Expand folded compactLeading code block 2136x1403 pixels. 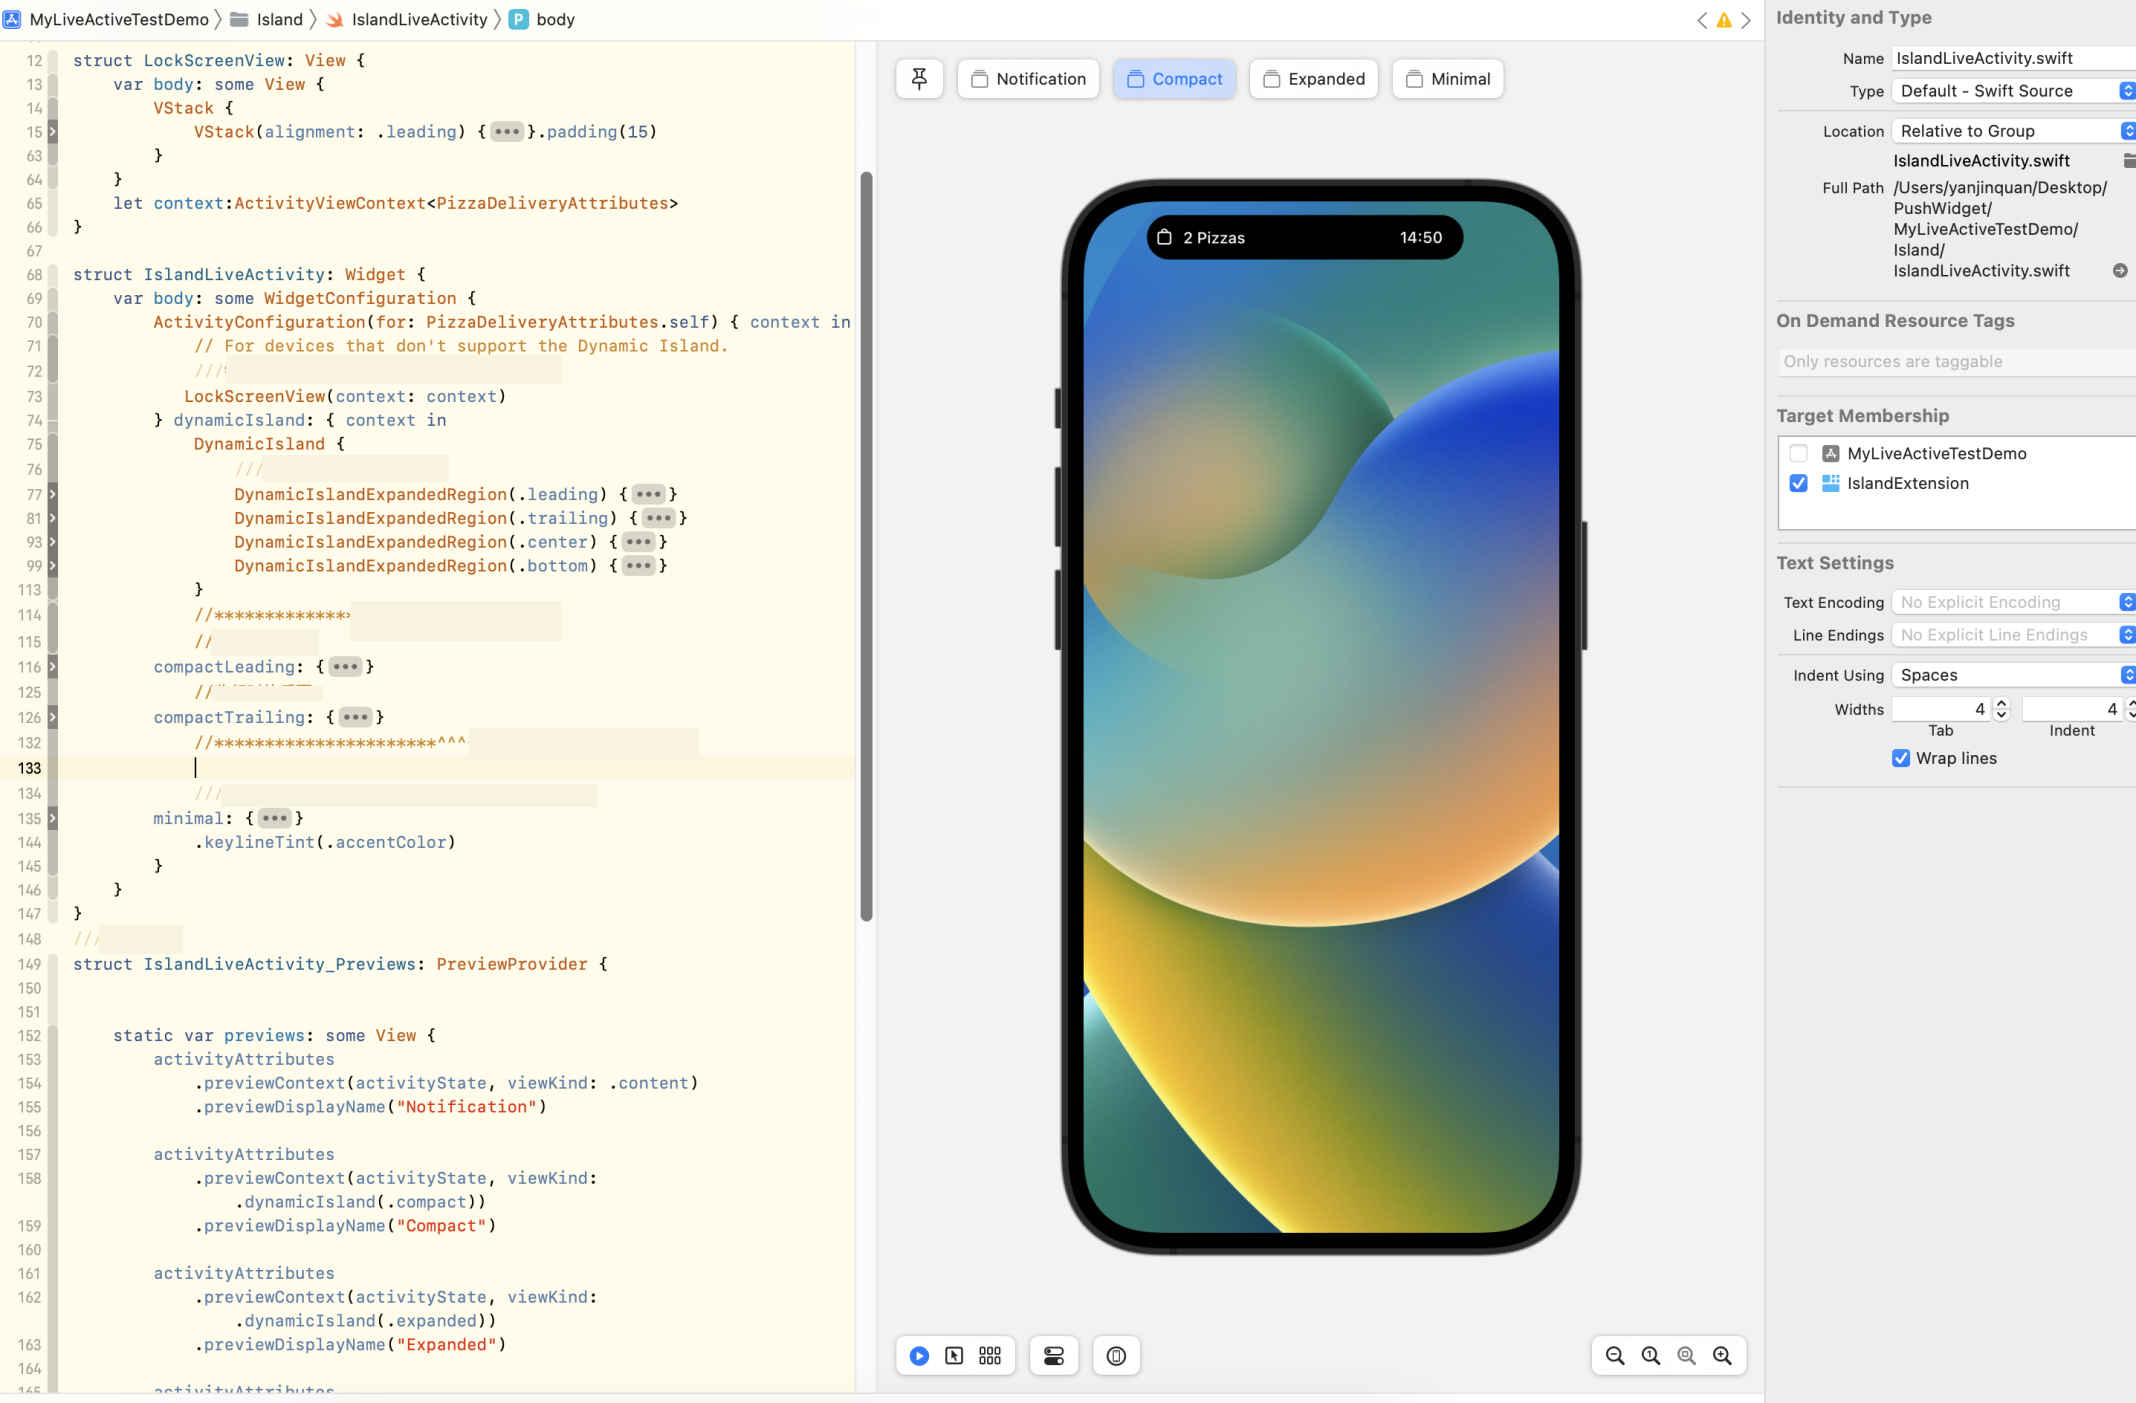point(345,667)
